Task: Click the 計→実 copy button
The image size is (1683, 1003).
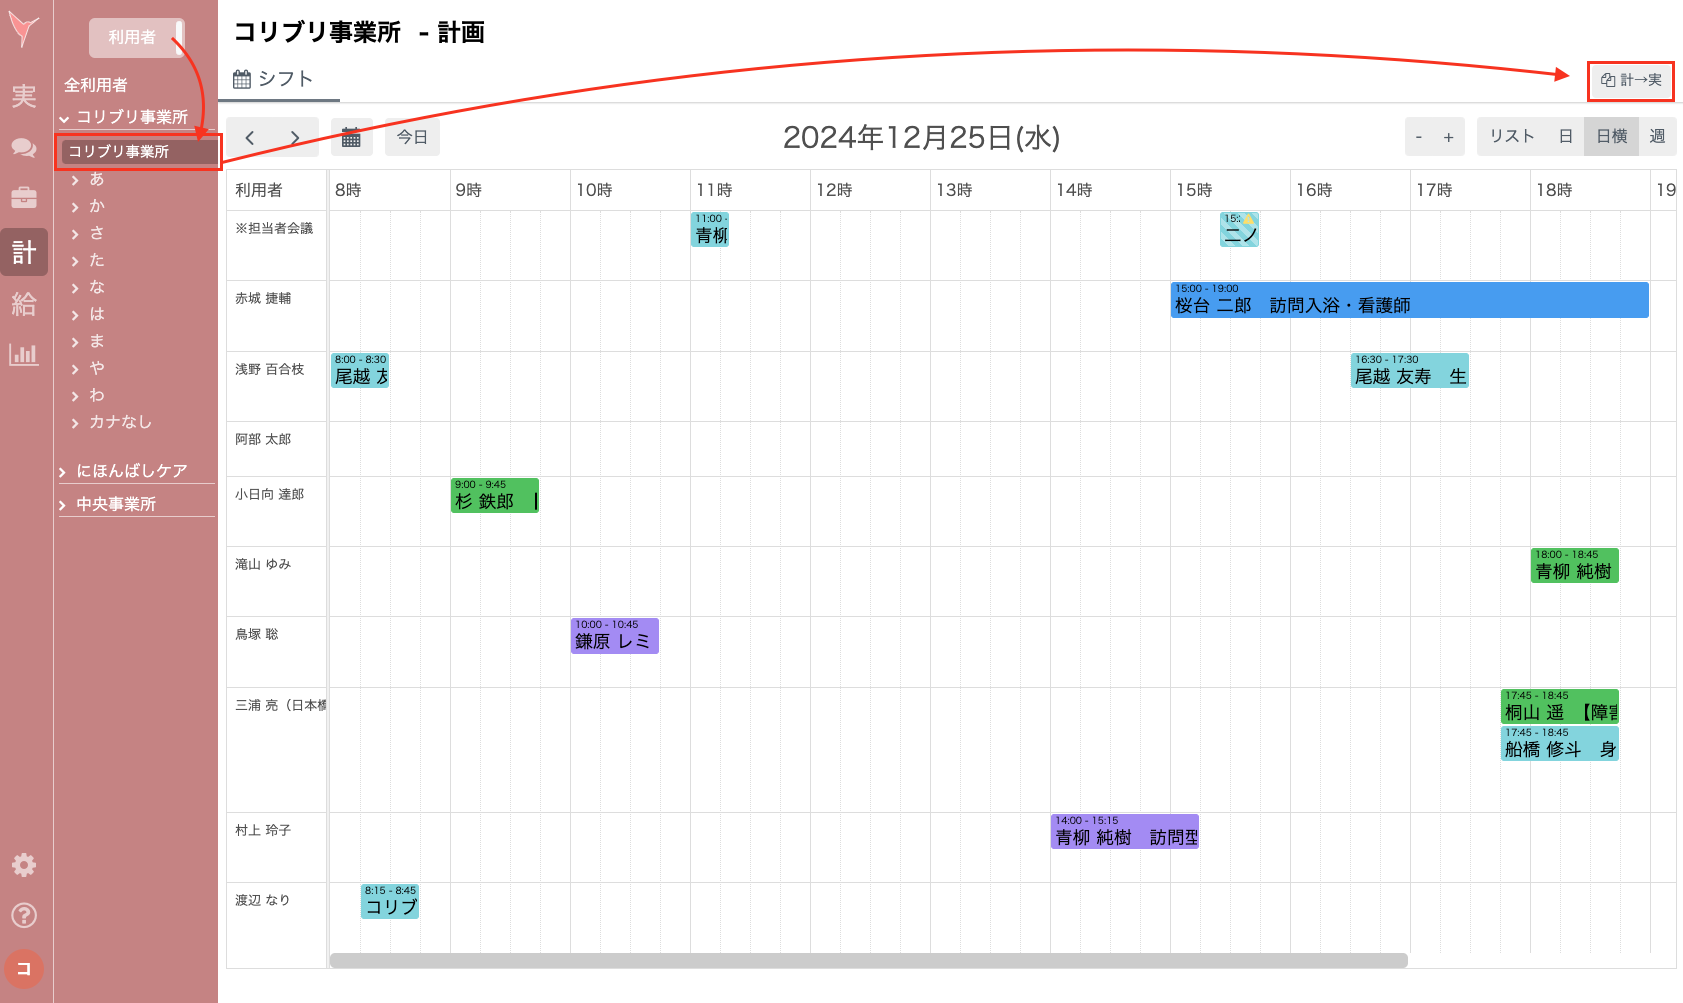Action: click(x=1631, y=80)
